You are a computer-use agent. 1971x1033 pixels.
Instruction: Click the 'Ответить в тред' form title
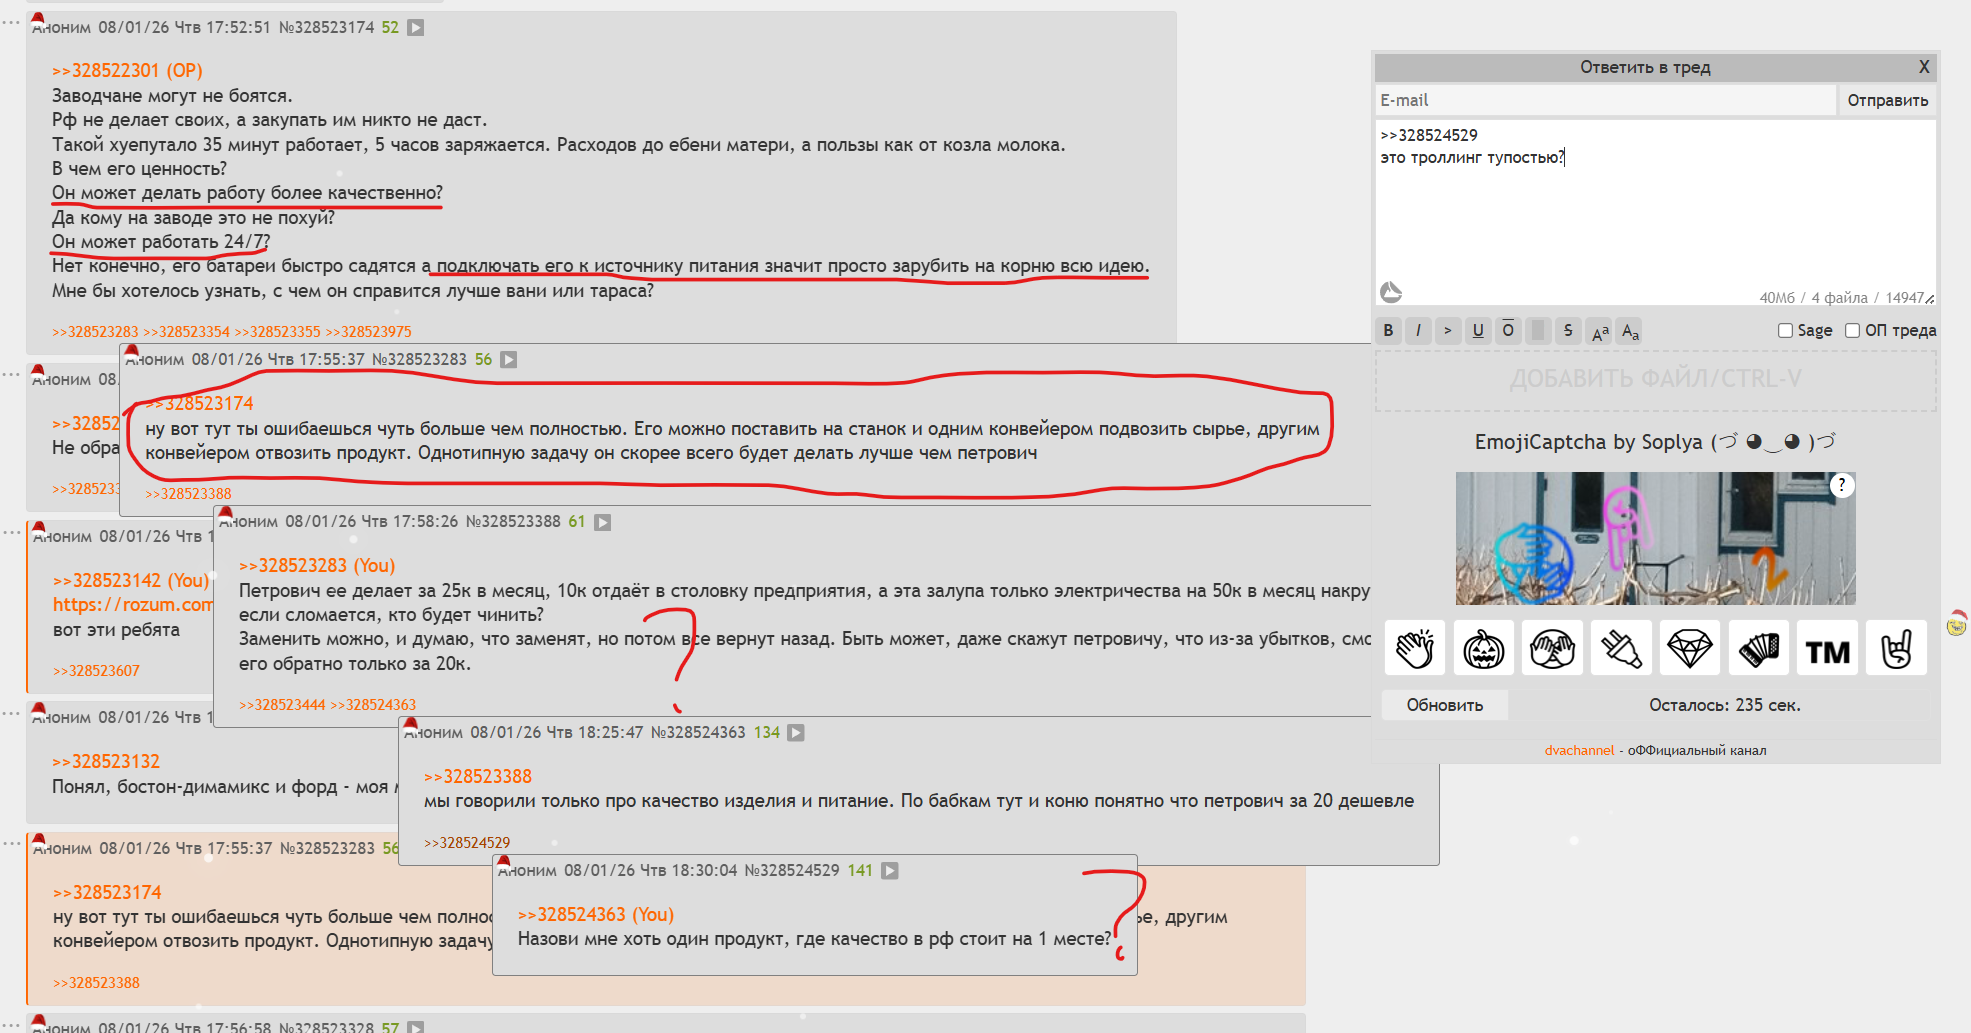[x=1645, y=67]
